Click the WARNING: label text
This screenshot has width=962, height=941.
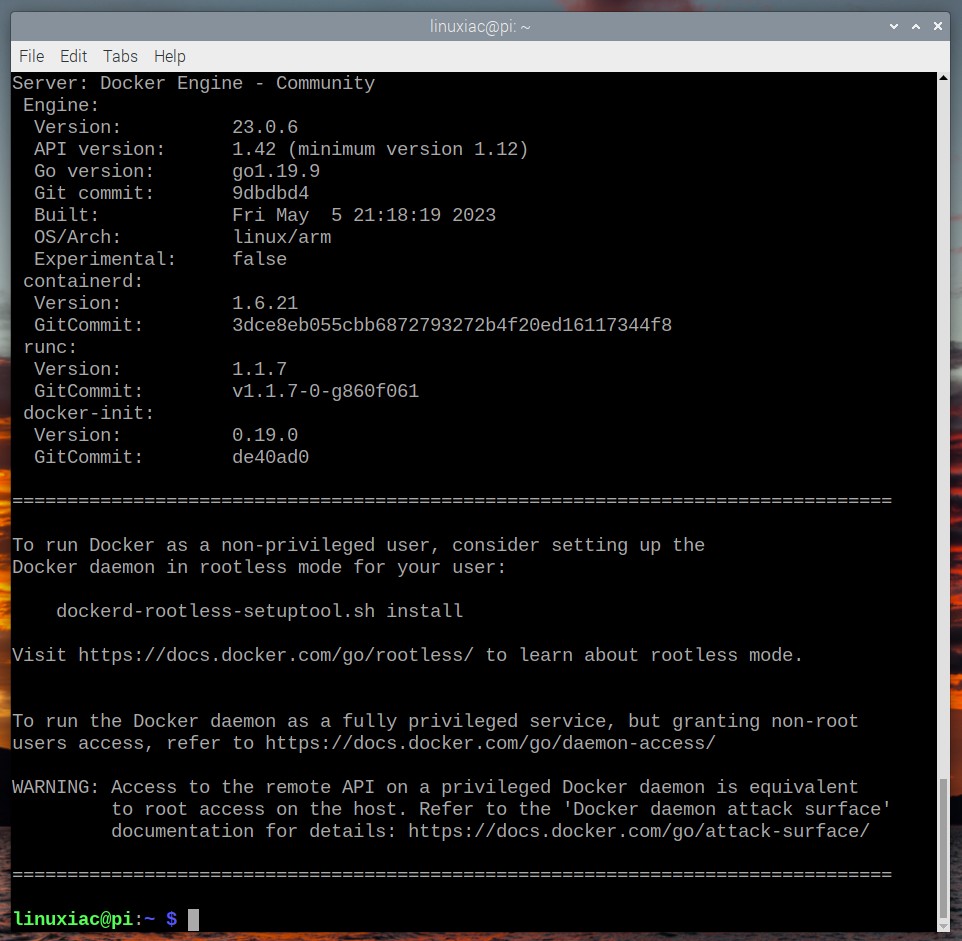tap(56, 787)
